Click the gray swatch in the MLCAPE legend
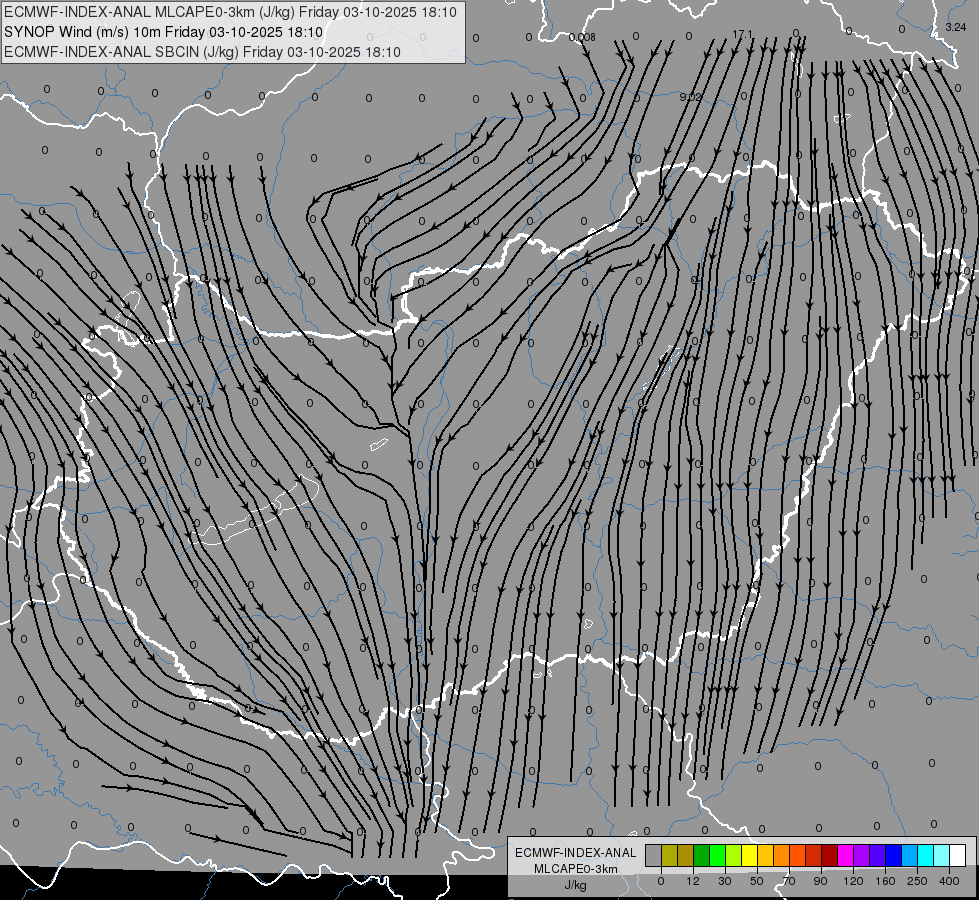Viewport: 979px width, 900px height. [654, 856]
